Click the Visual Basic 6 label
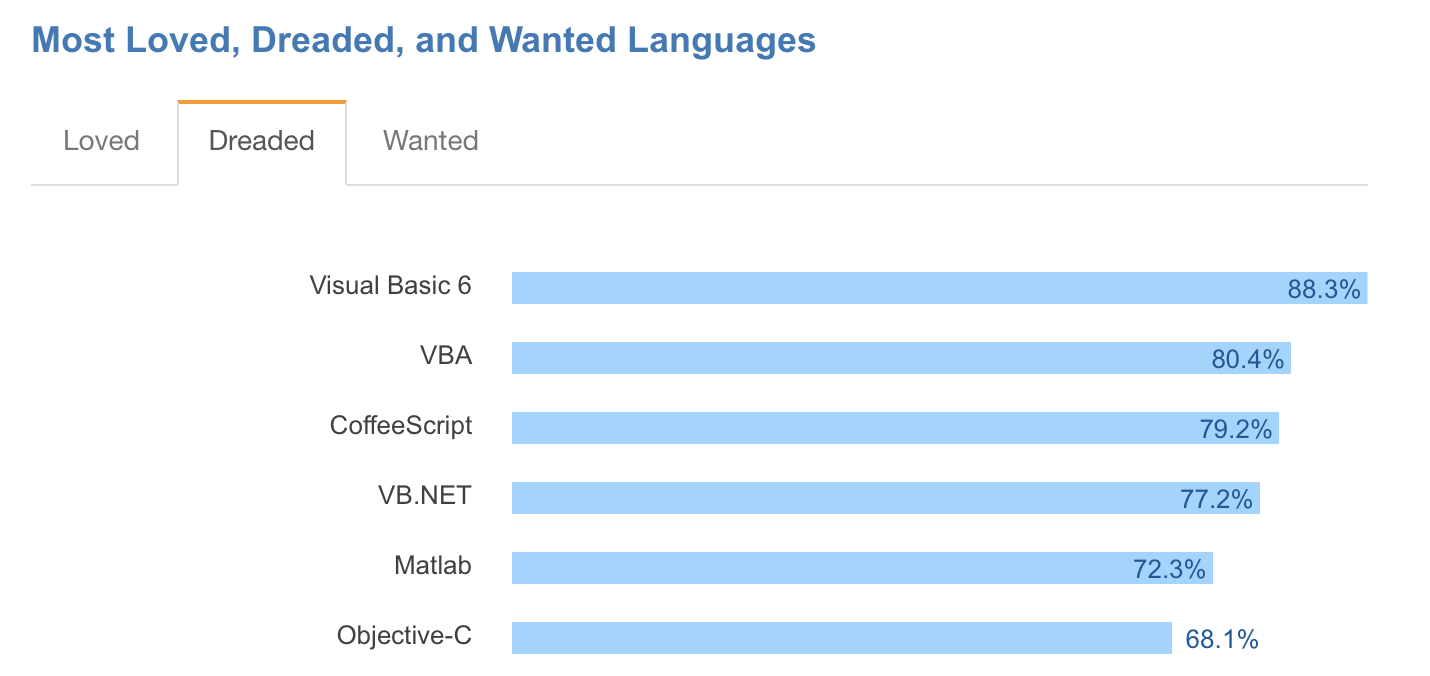This screenshot has width=1430, height=676. pyautogui.click(x=390, y=286)
